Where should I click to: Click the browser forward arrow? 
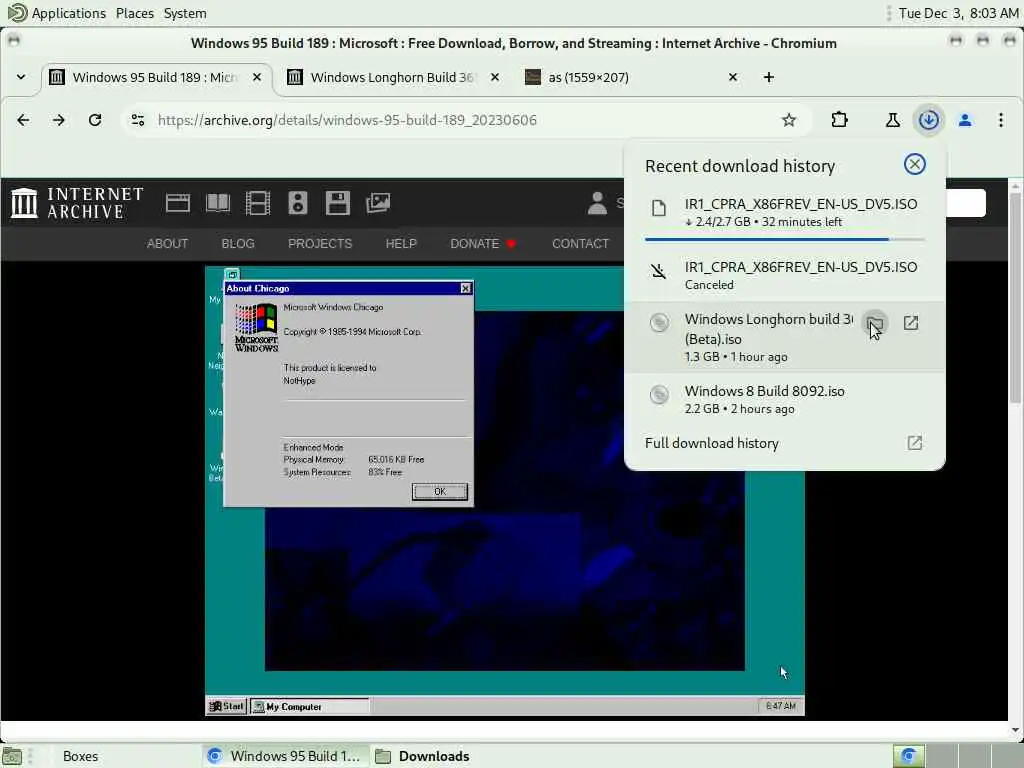tap(59, 120)
